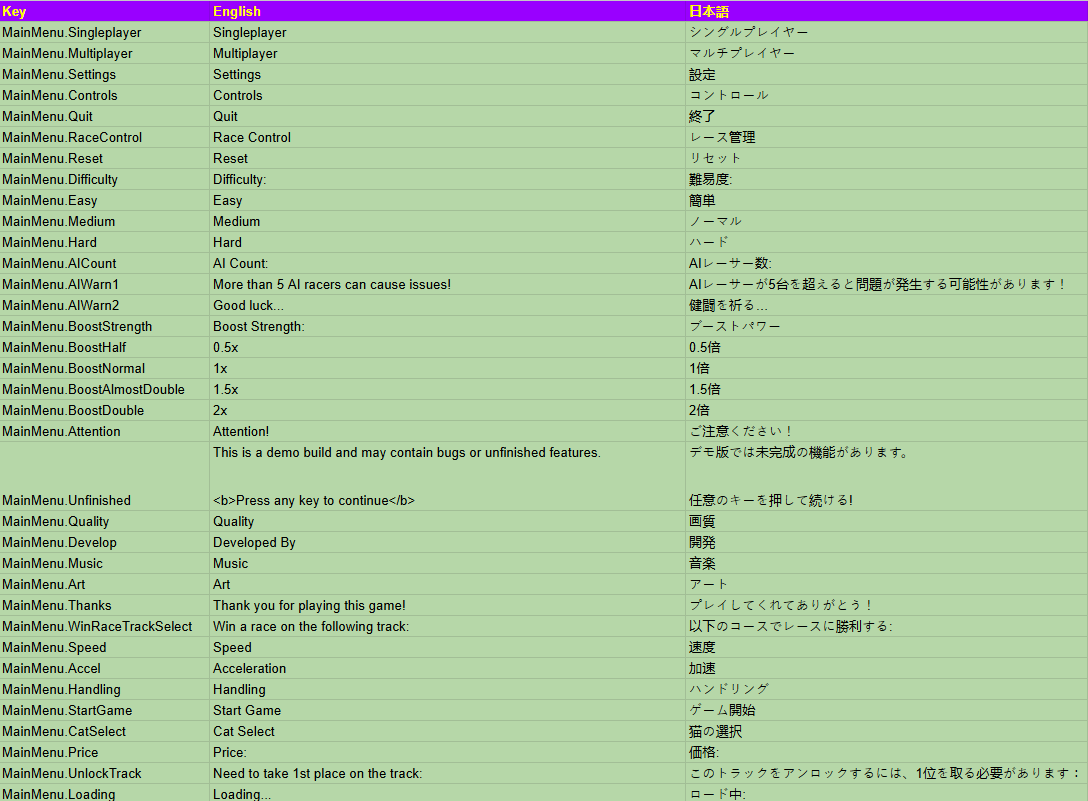Select the MainMenu.Loading key cell
Screen dimensions: 1088x801
click(x=105, y=793)
